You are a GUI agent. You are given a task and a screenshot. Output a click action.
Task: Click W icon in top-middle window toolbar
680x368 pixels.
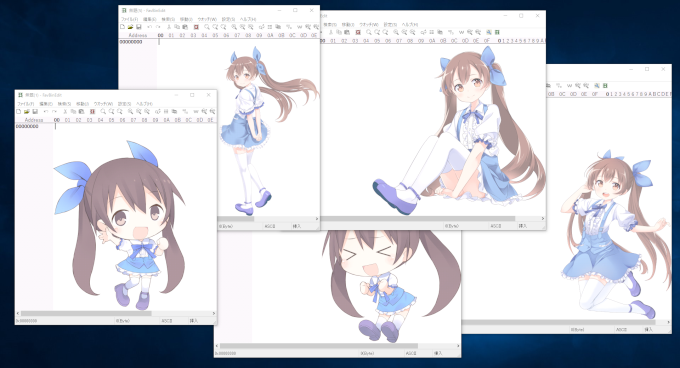point(299,27)
